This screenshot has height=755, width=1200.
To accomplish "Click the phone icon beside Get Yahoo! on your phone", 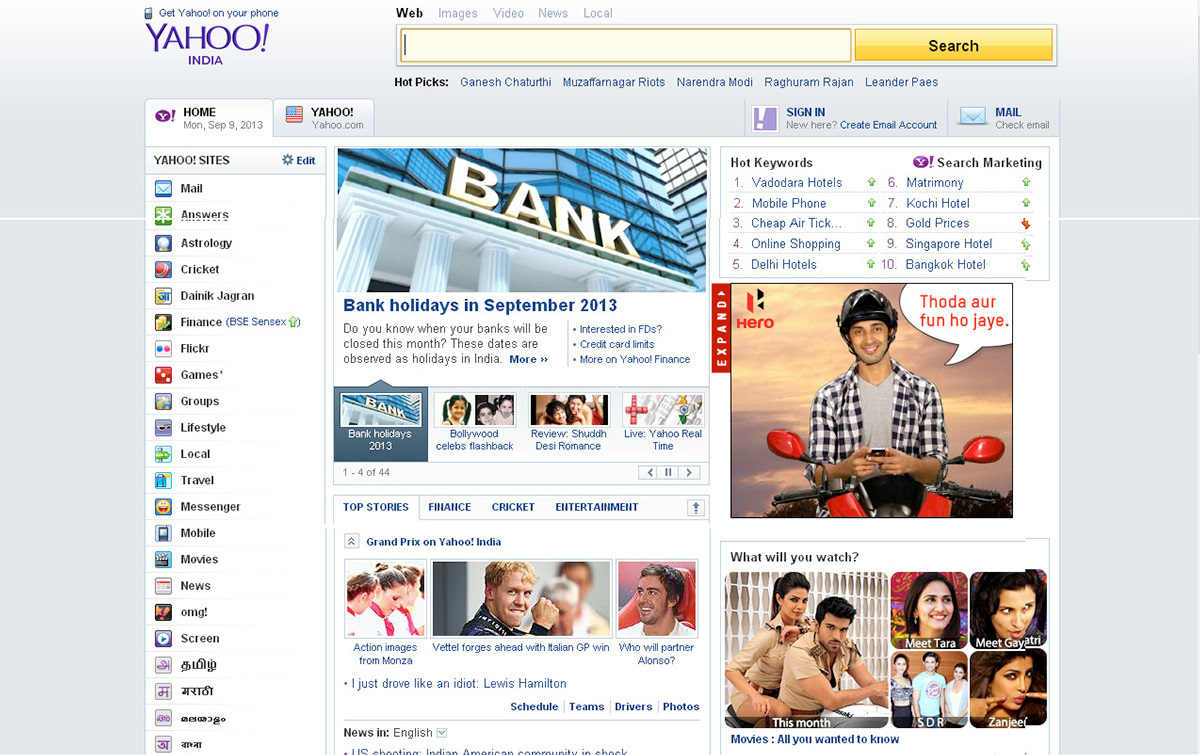I will coord(150,13).
